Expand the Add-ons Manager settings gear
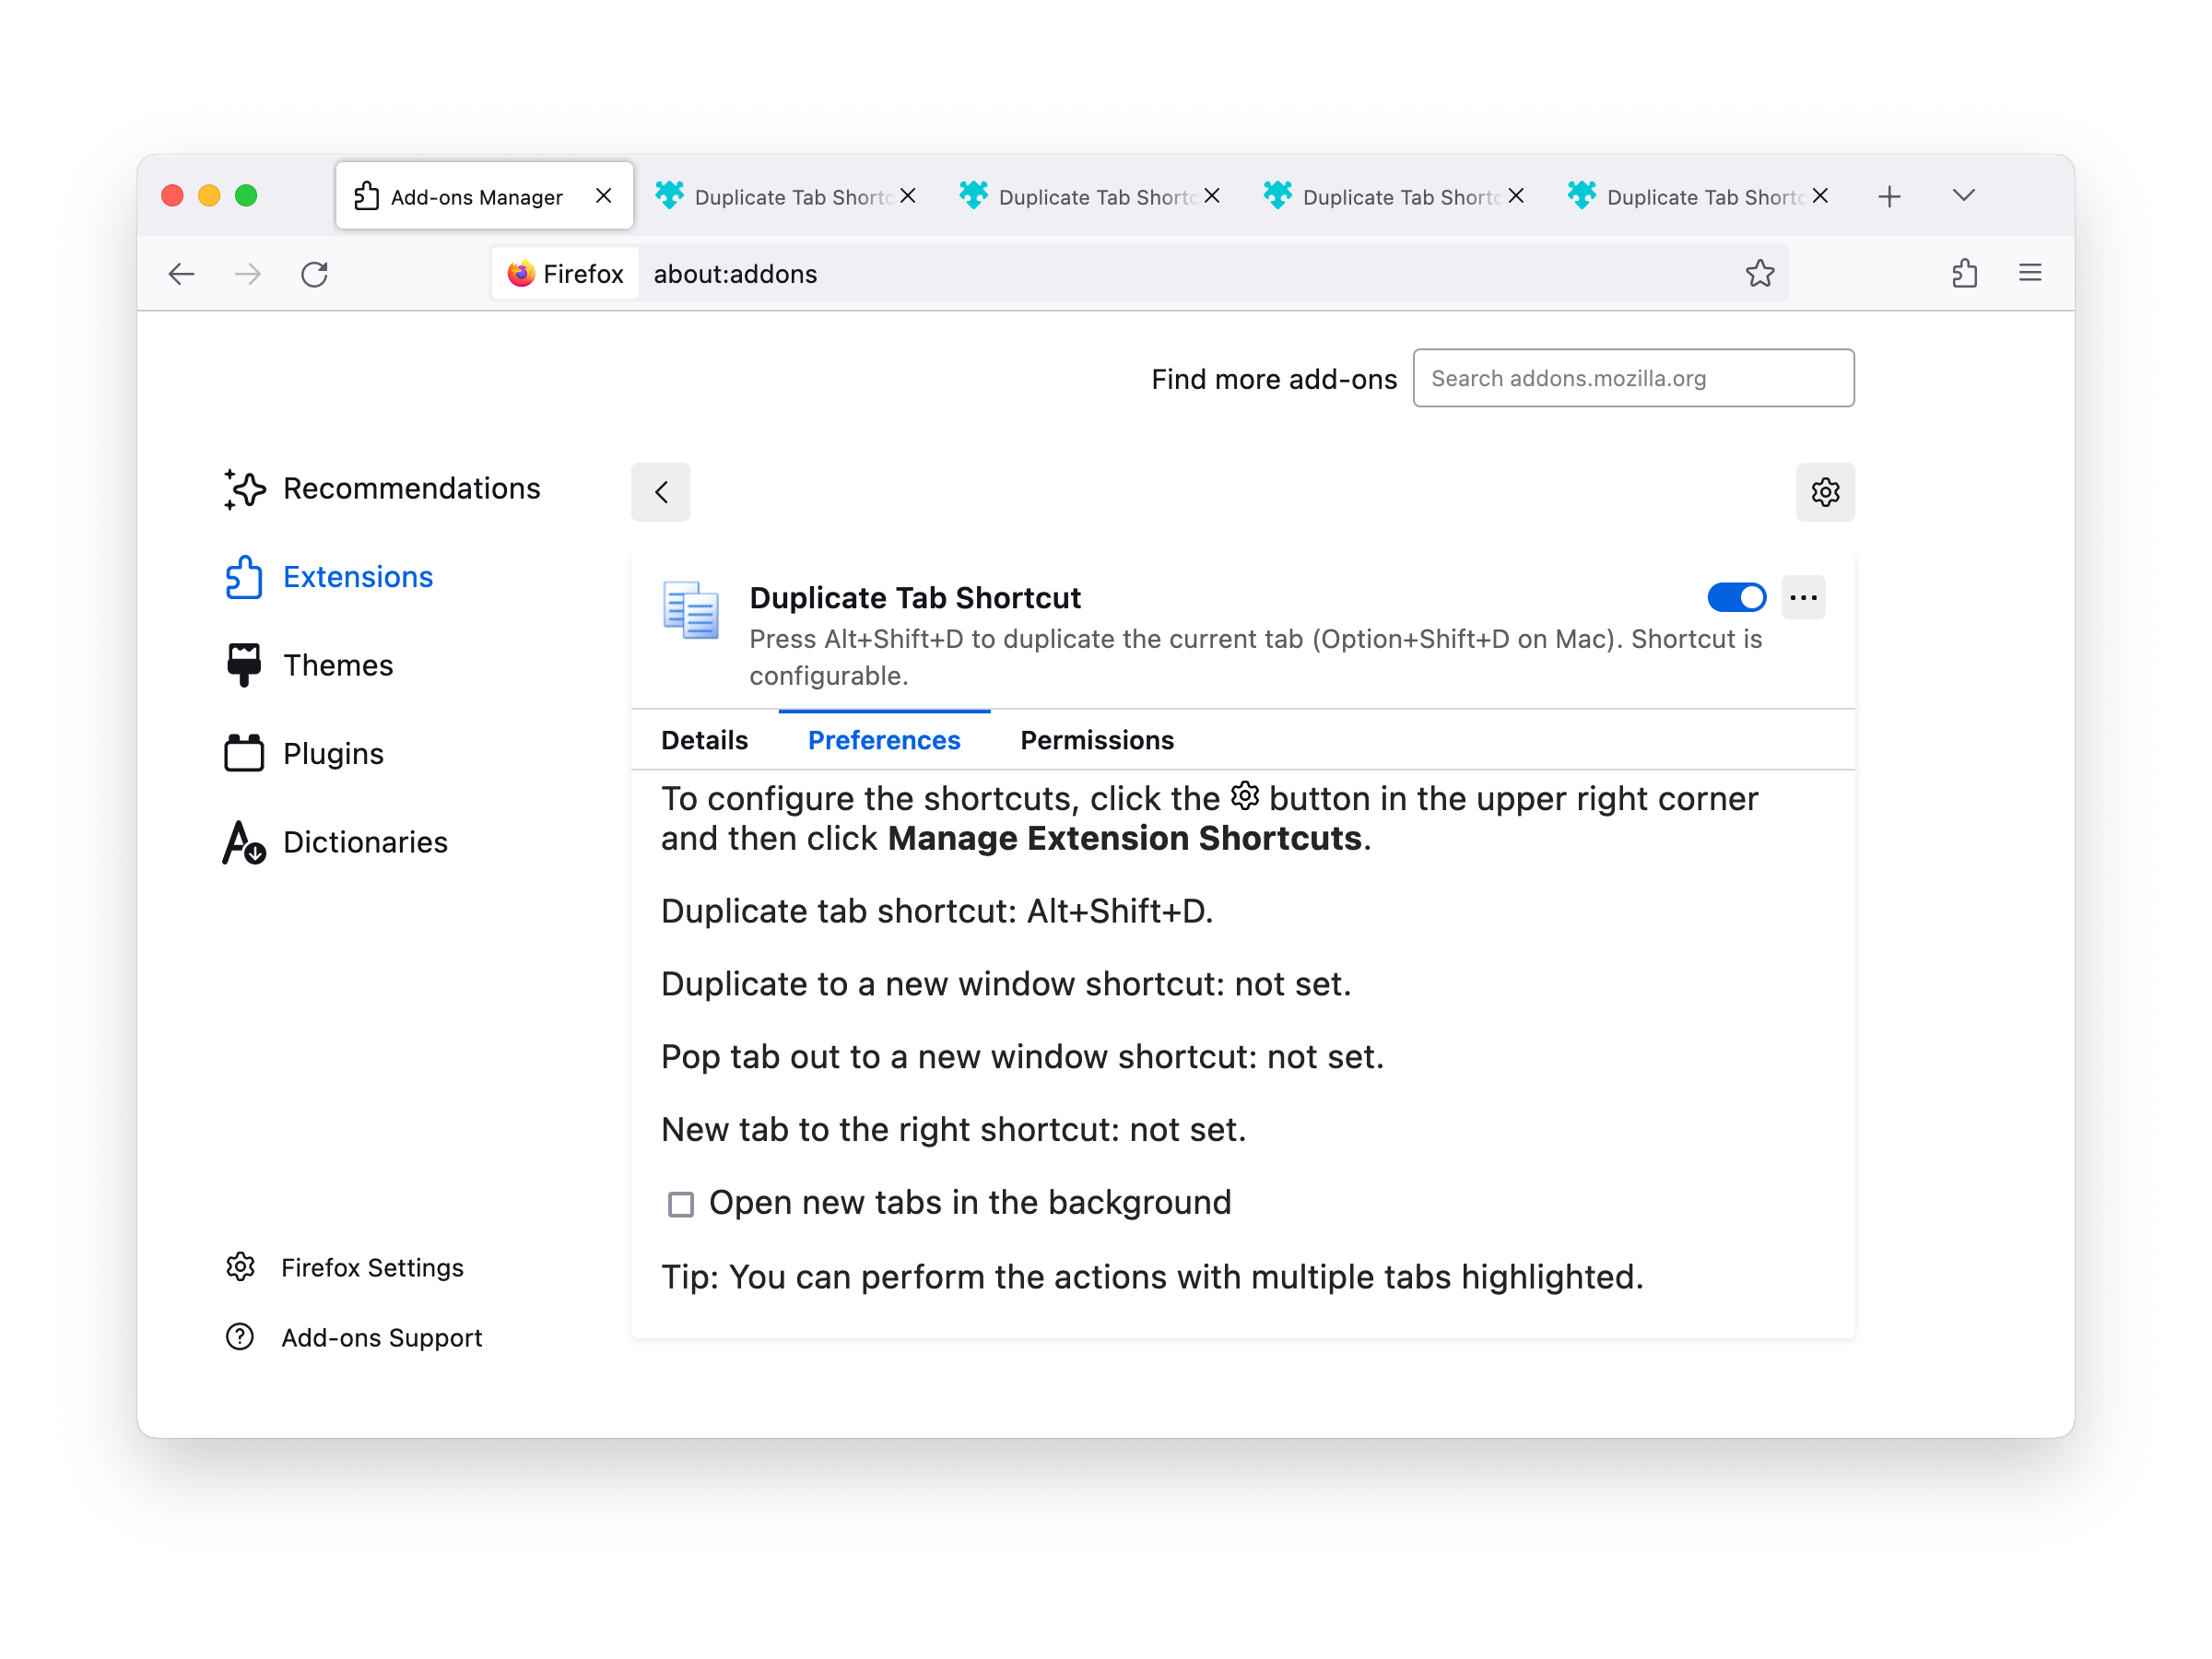This screenshot has width=2212, height=1659. coord(1827,489)
